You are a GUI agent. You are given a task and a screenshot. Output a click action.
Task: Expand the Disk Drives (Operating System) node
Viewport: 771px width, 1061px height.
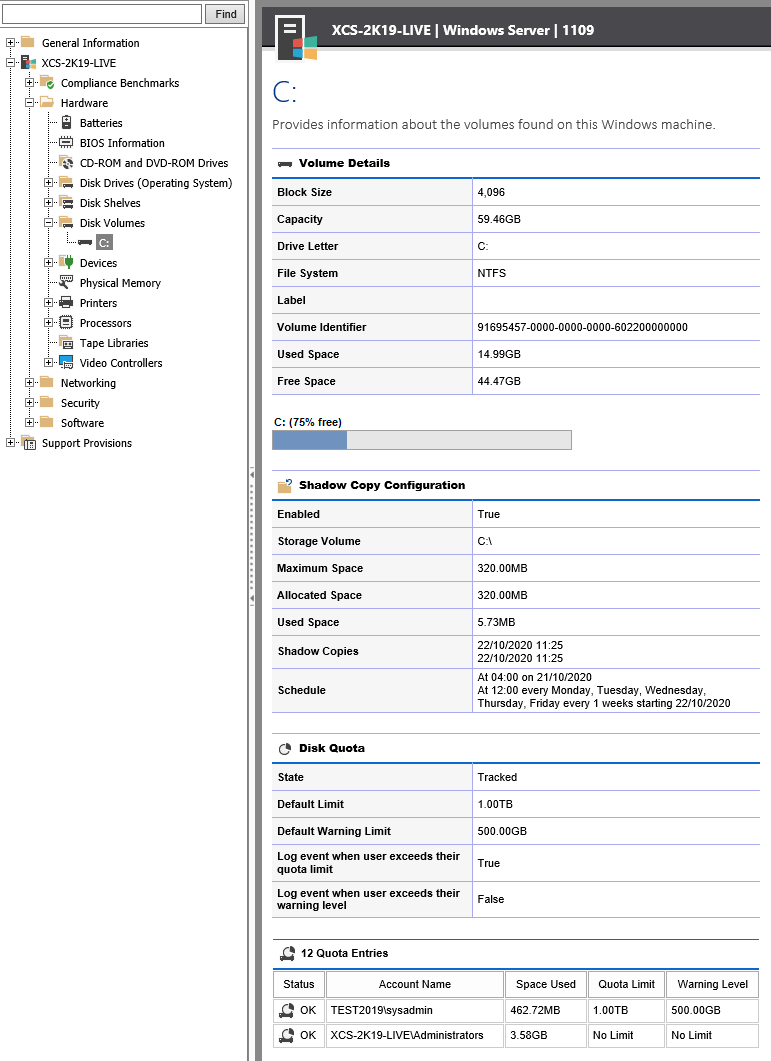coord(49,183)
